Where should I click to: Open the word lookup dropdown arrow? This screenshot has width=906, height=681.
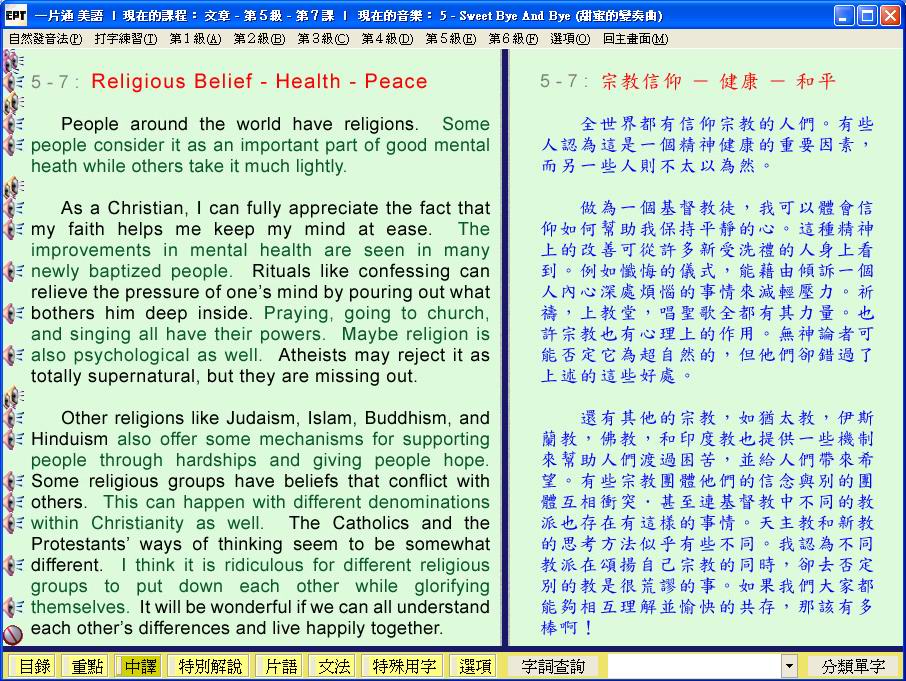coord(789,666)
